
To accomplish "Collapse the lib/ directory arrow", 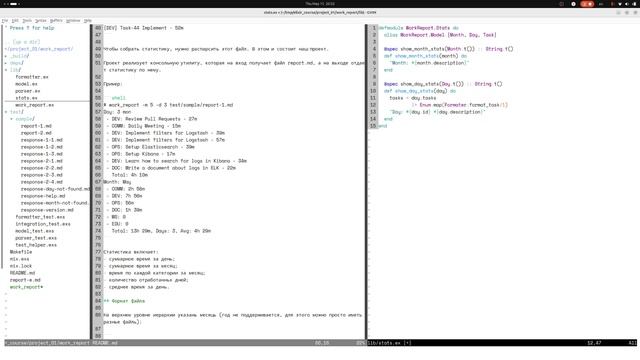I will pos(6,70).
